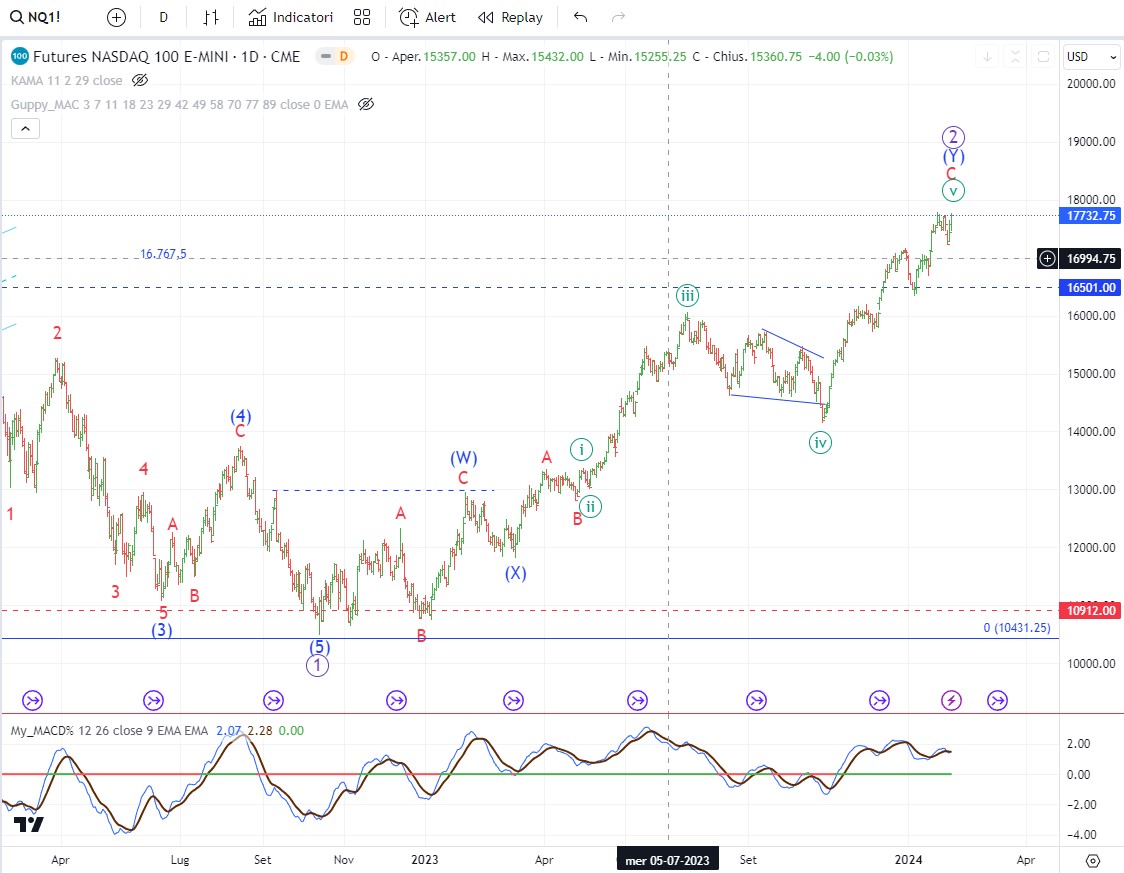Image resolution: width=1124 pixels, height=873 pixels.
Task: Select the KAMA 11 2 29 close legend
Action: pyautogui.click(x=67, y=80)
